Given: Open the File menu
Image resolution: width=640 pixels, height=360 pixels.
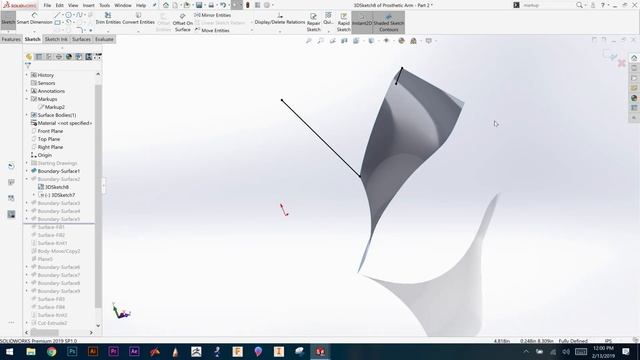Looking at the screenshot, I should coord(47,5).
